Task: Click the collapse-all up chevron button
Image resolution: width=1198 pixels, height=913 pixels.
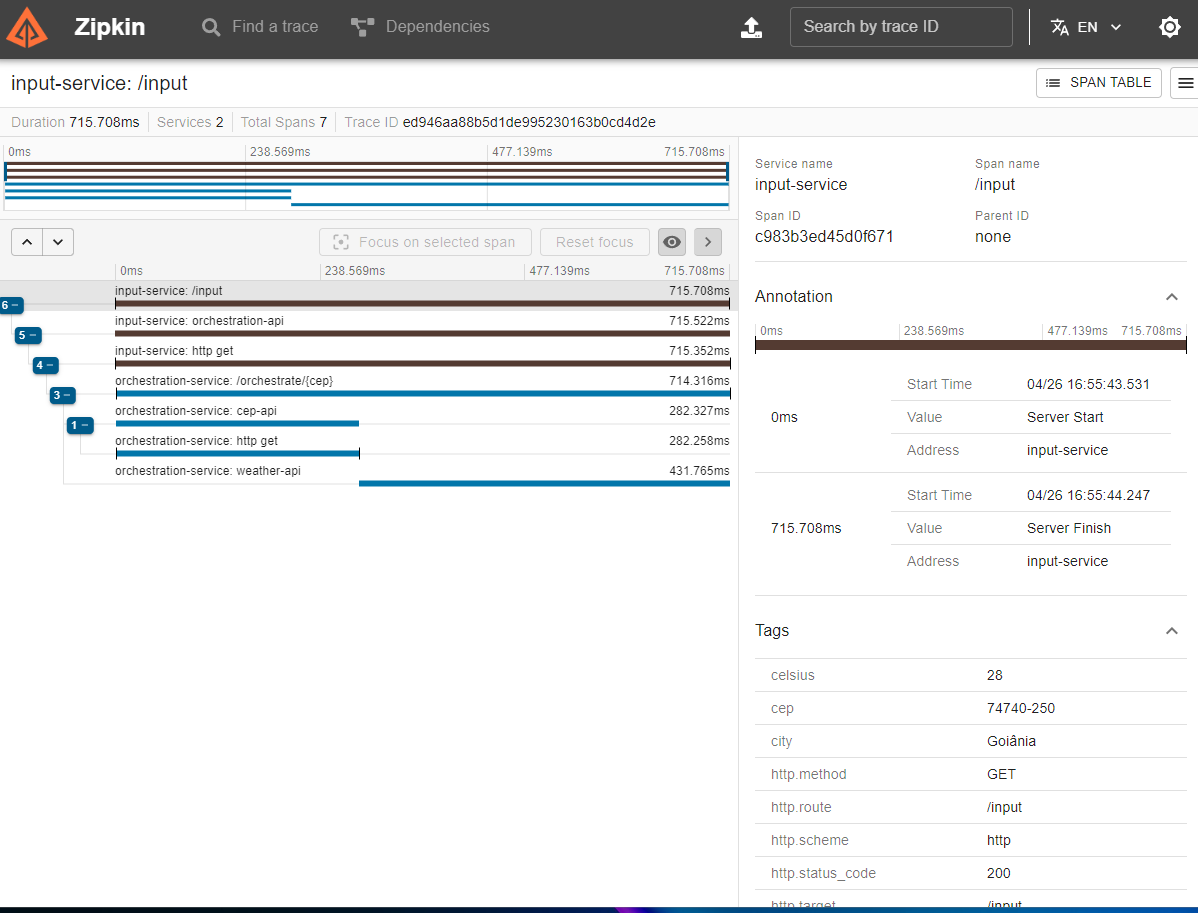Action: (x=27, y=242)
